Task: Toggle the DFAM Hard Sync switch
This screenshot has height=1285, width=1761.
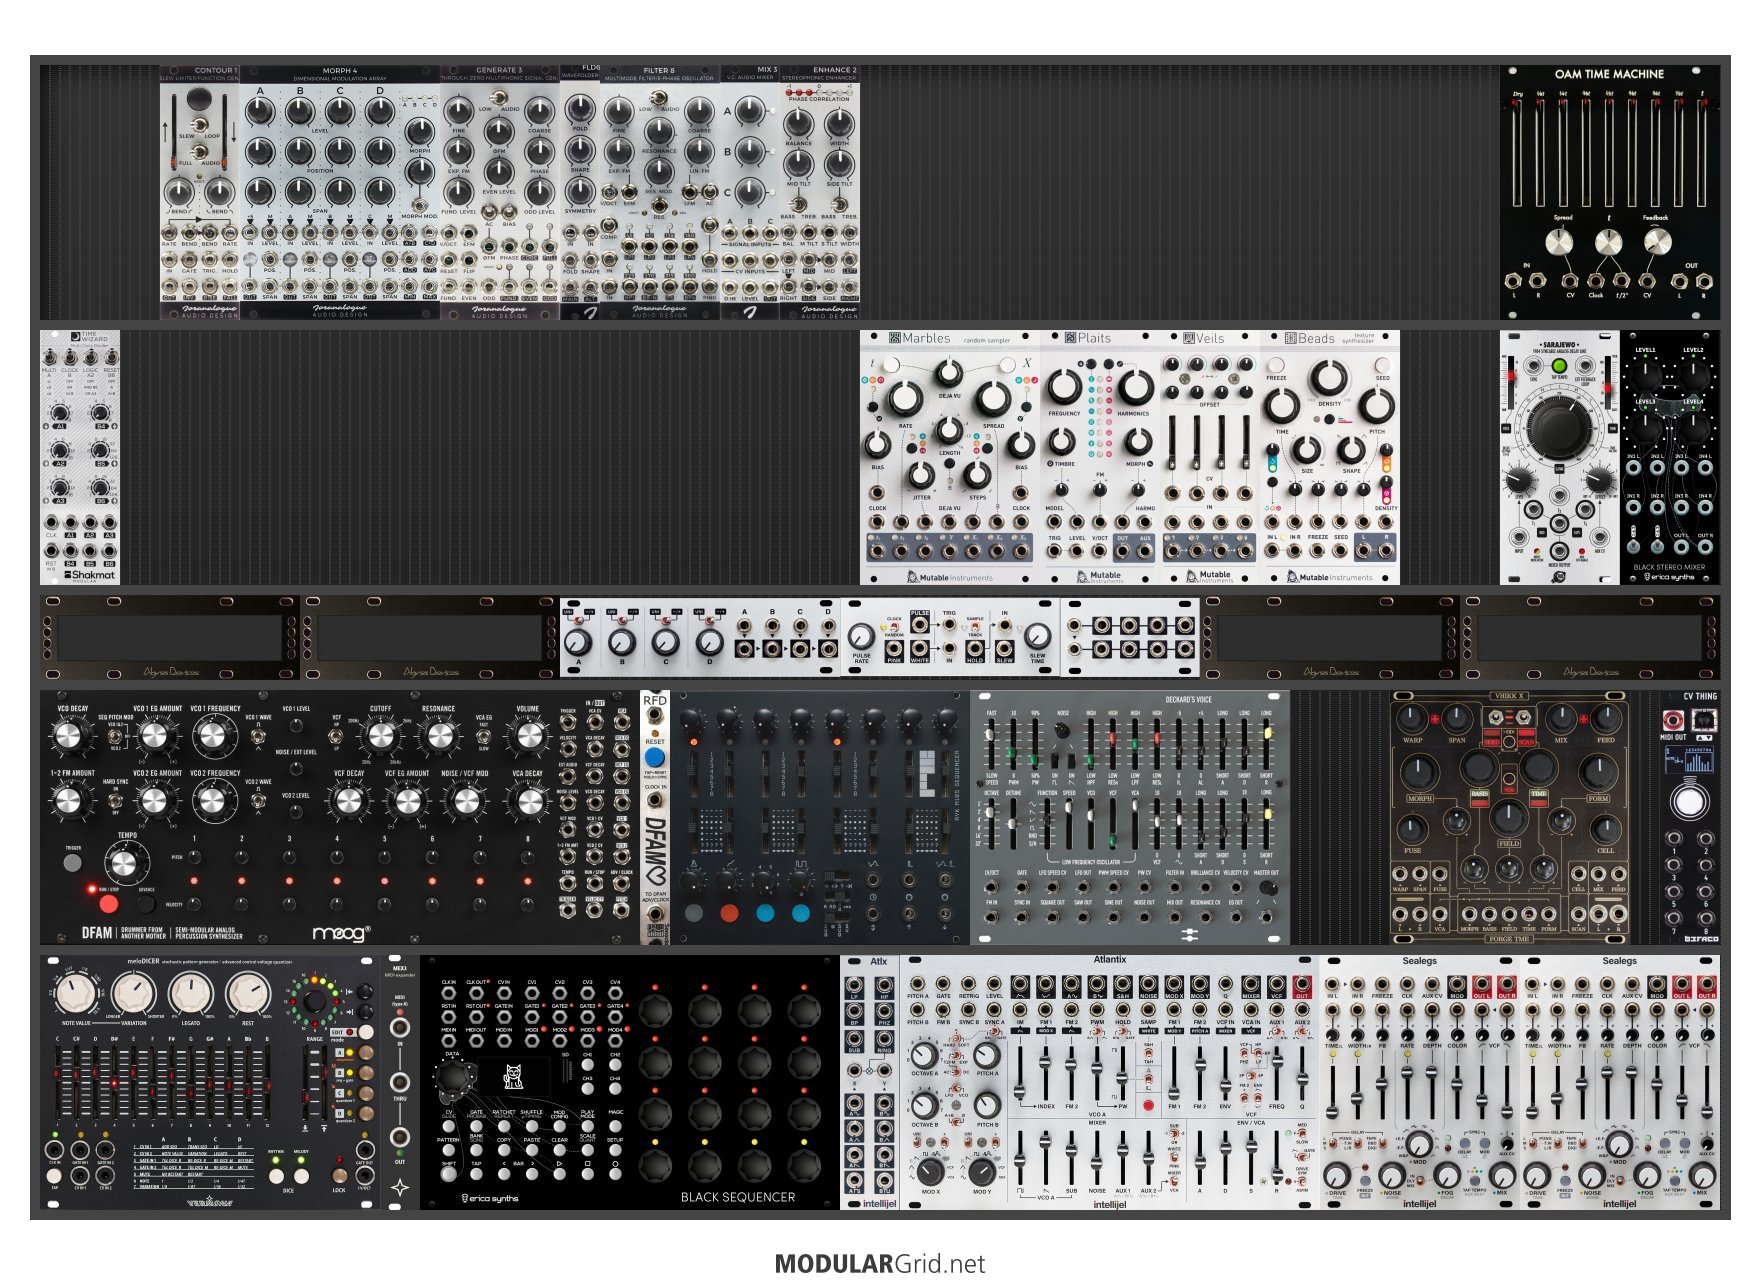Action: 116,802
